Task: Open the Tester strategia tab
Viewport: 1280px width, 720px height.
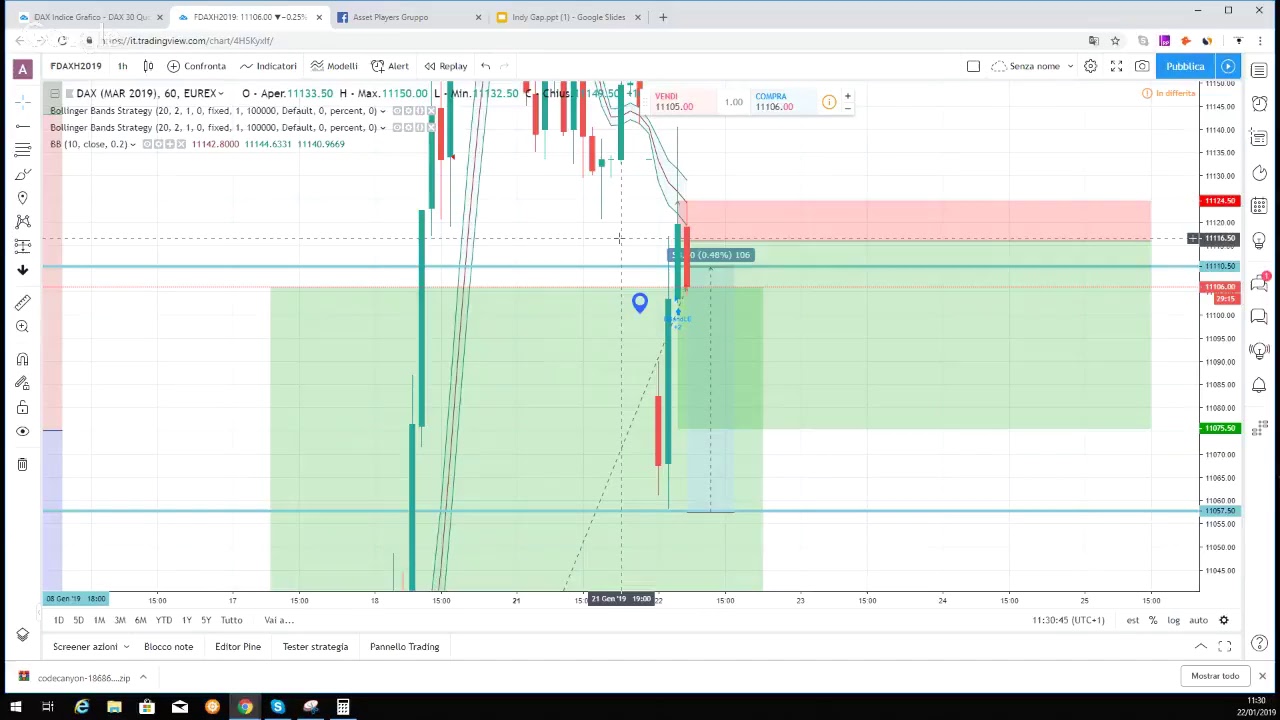Action: (315, 647)
